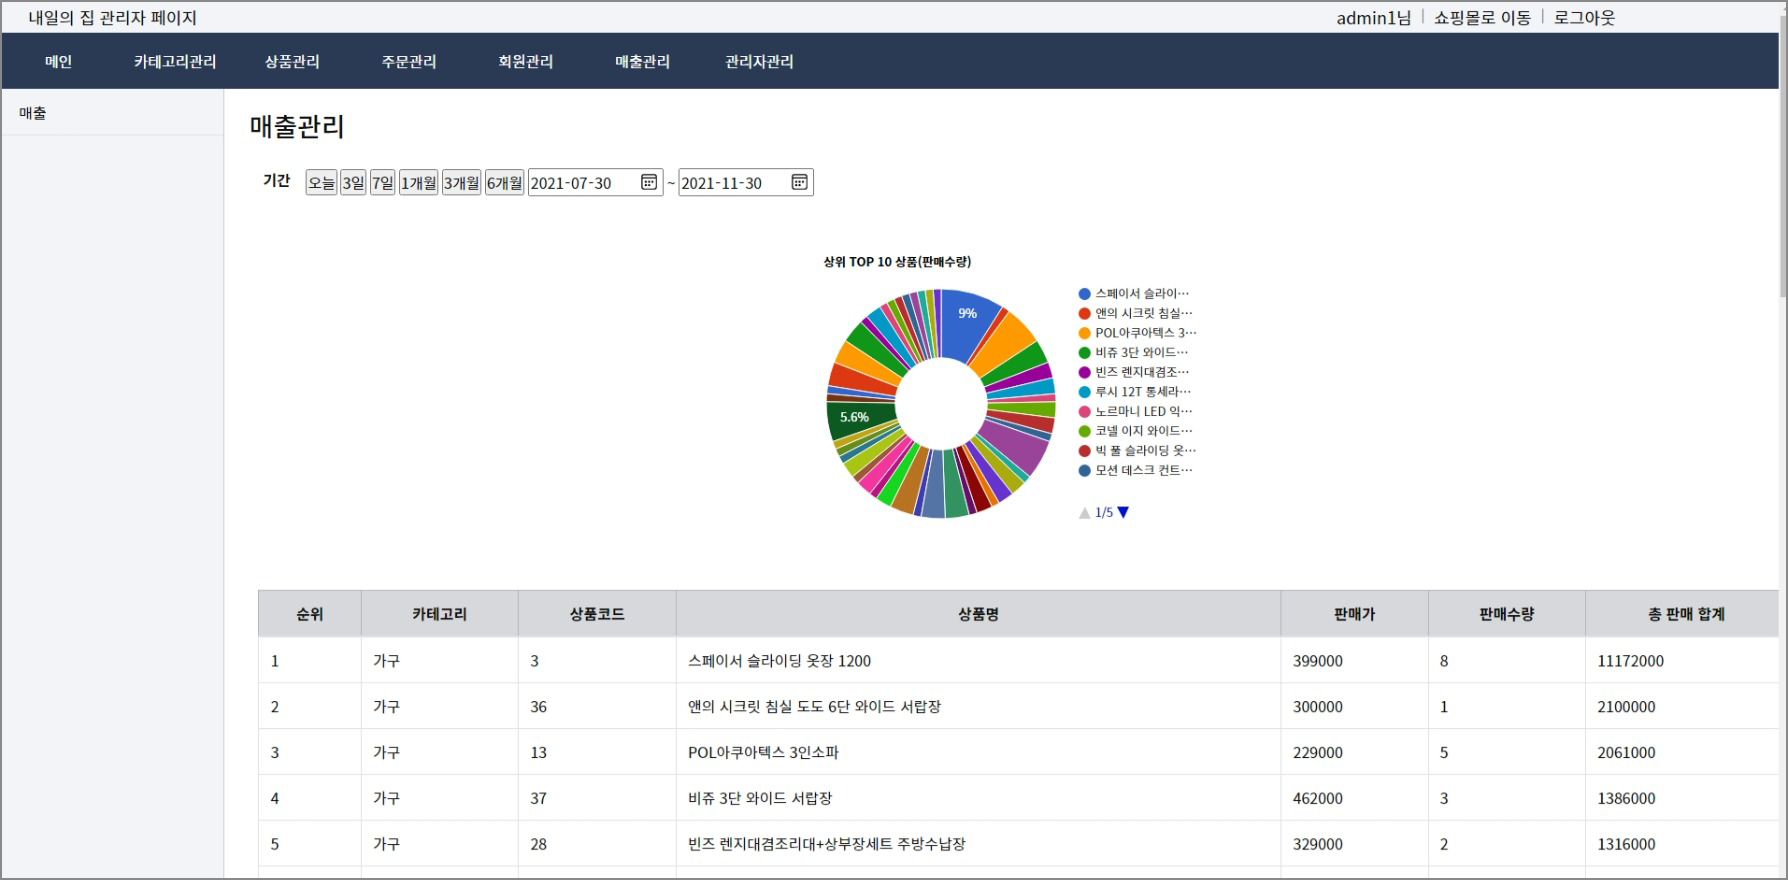Image resolution: width=1788 pixels, height=880 pixels.
Task: Click the 노르마니 LED legend entry
Action: click(x=1135, y=411)
